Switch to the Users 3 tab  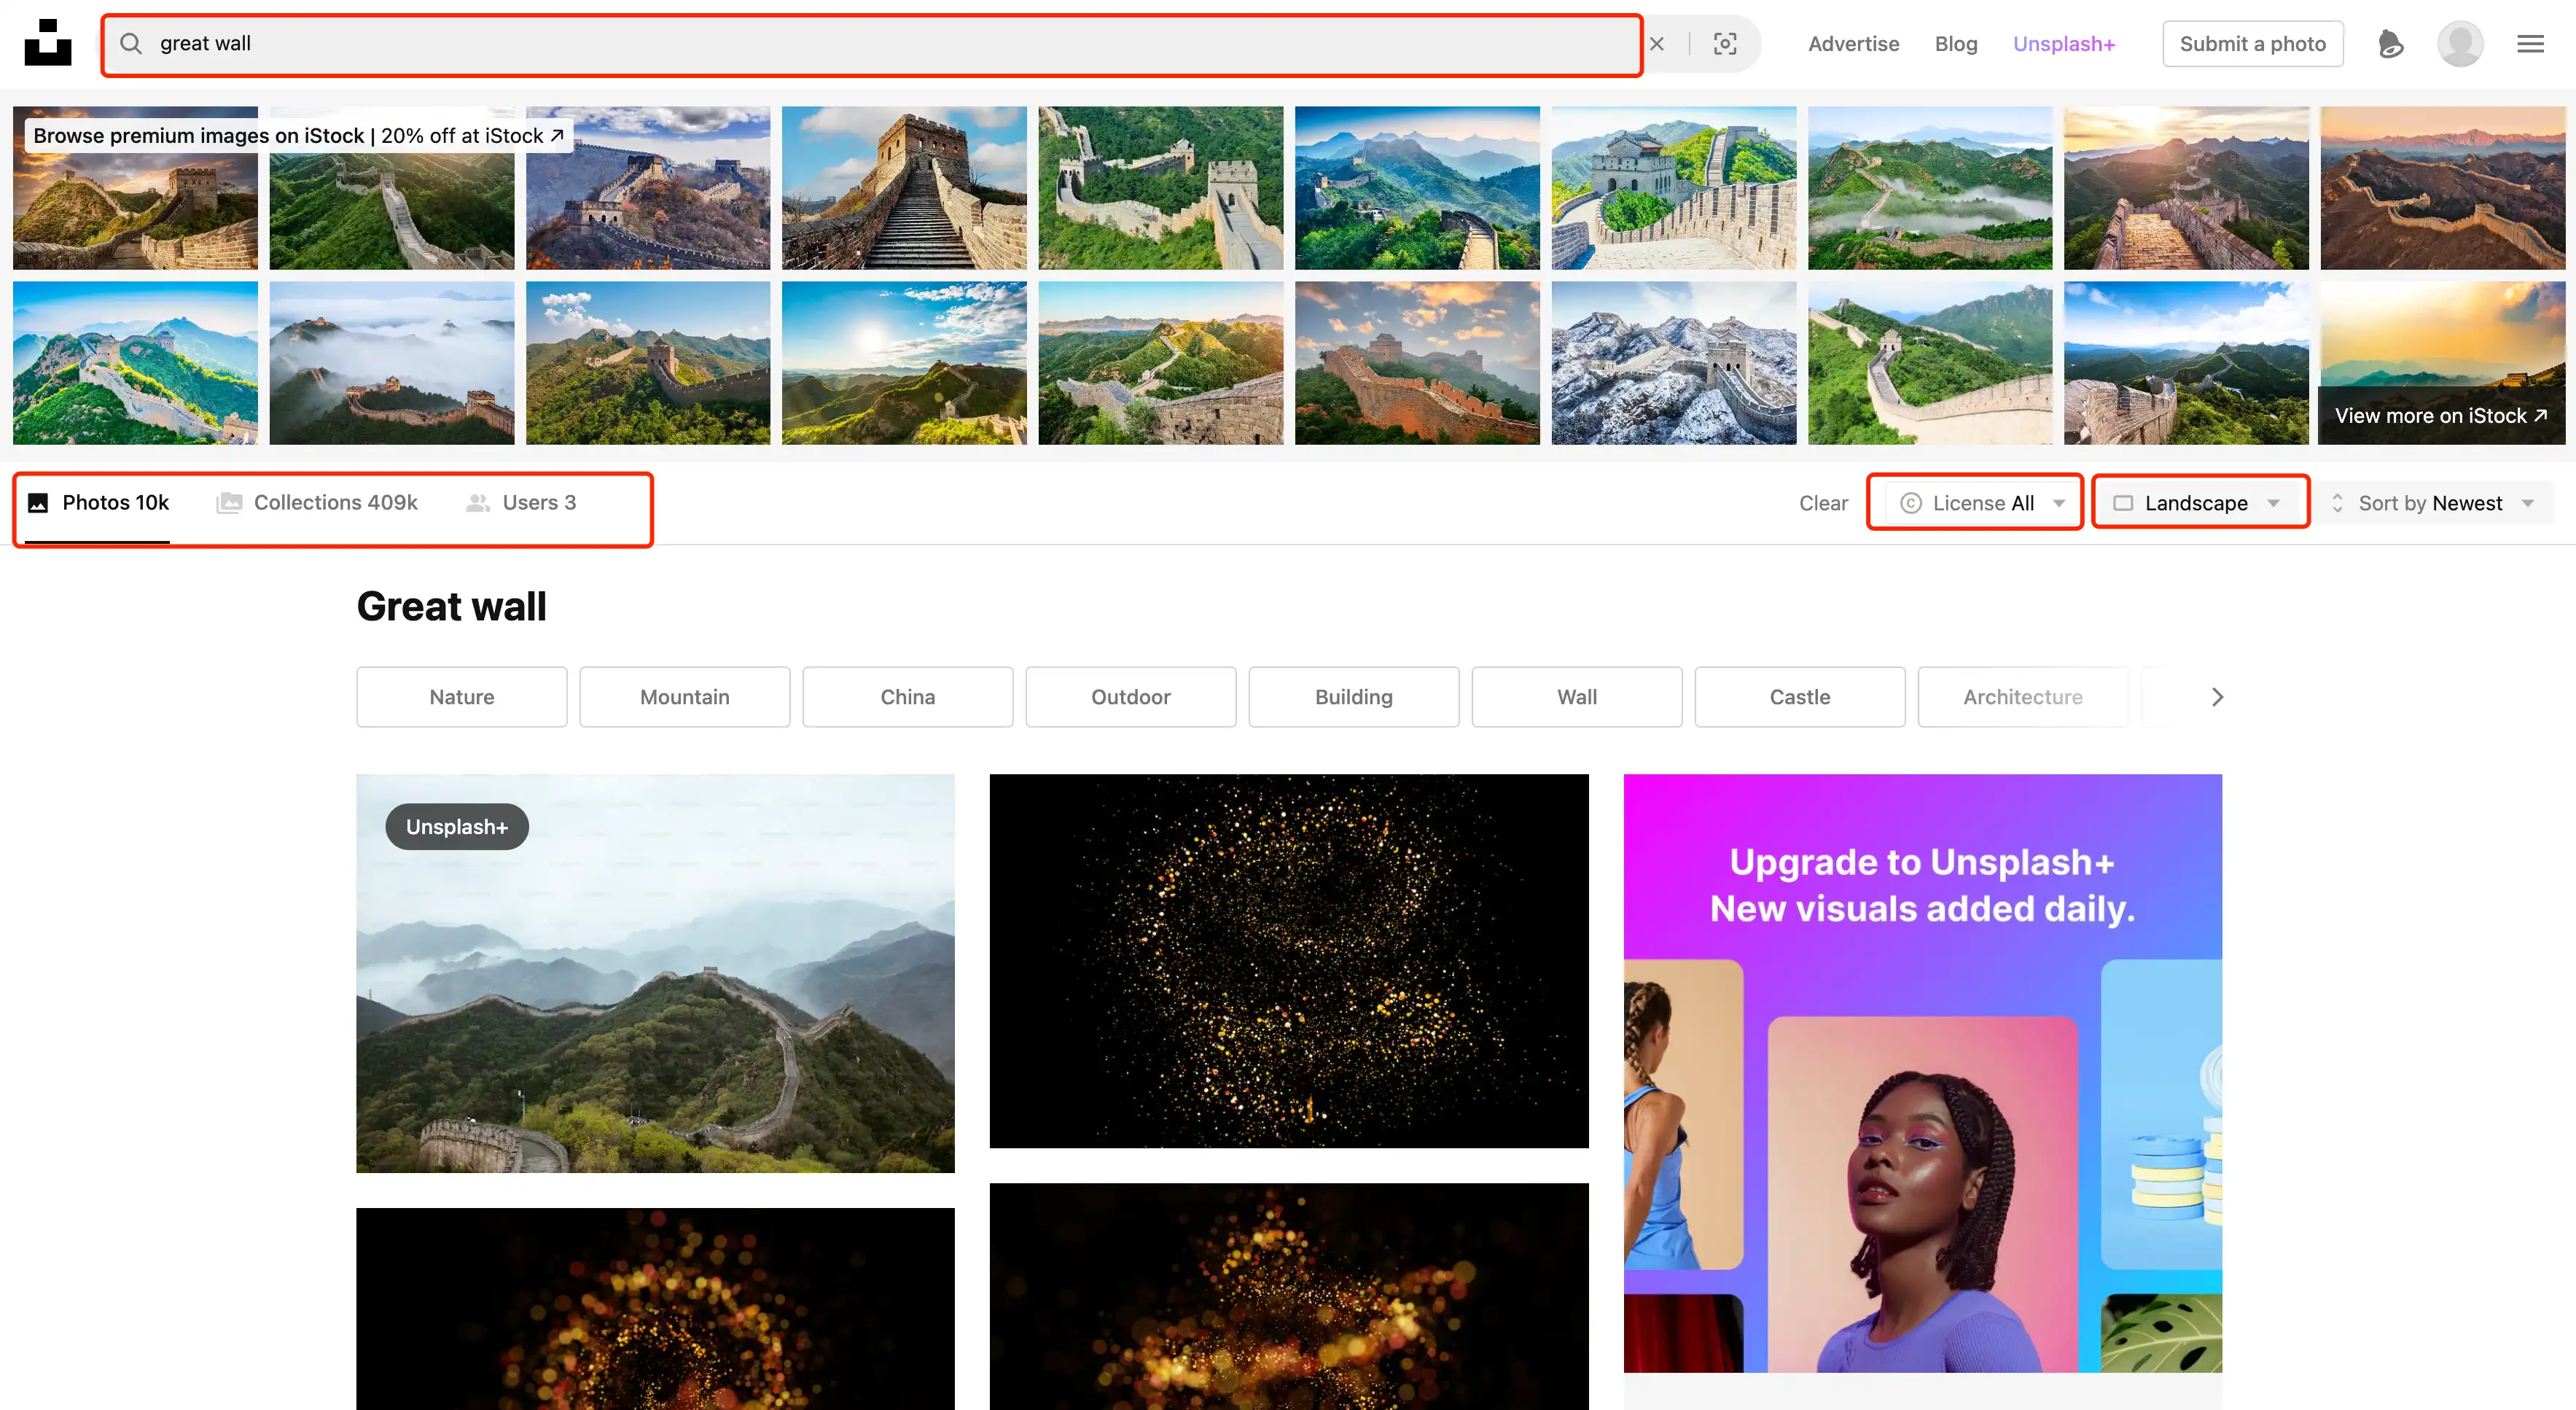(x=521, y=502)
